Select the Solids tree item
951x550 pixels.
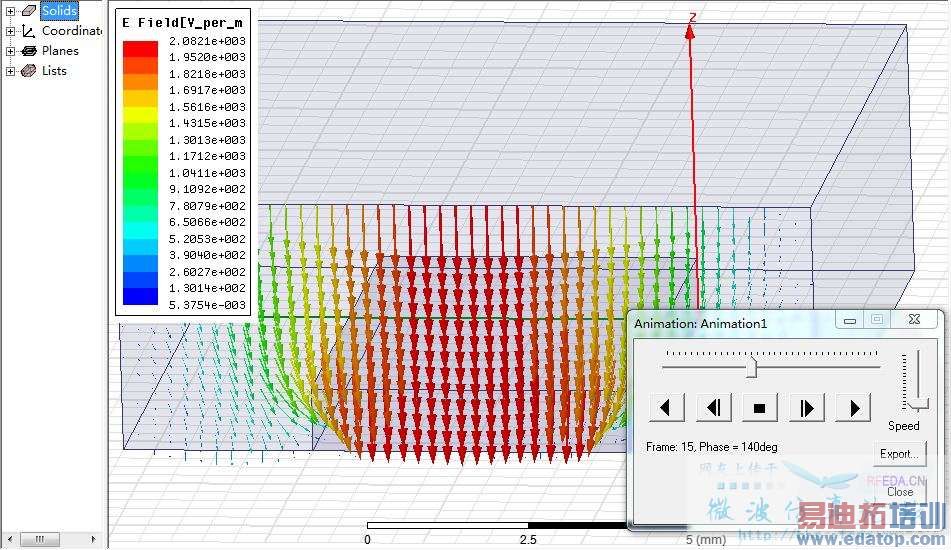click(59, 11)
